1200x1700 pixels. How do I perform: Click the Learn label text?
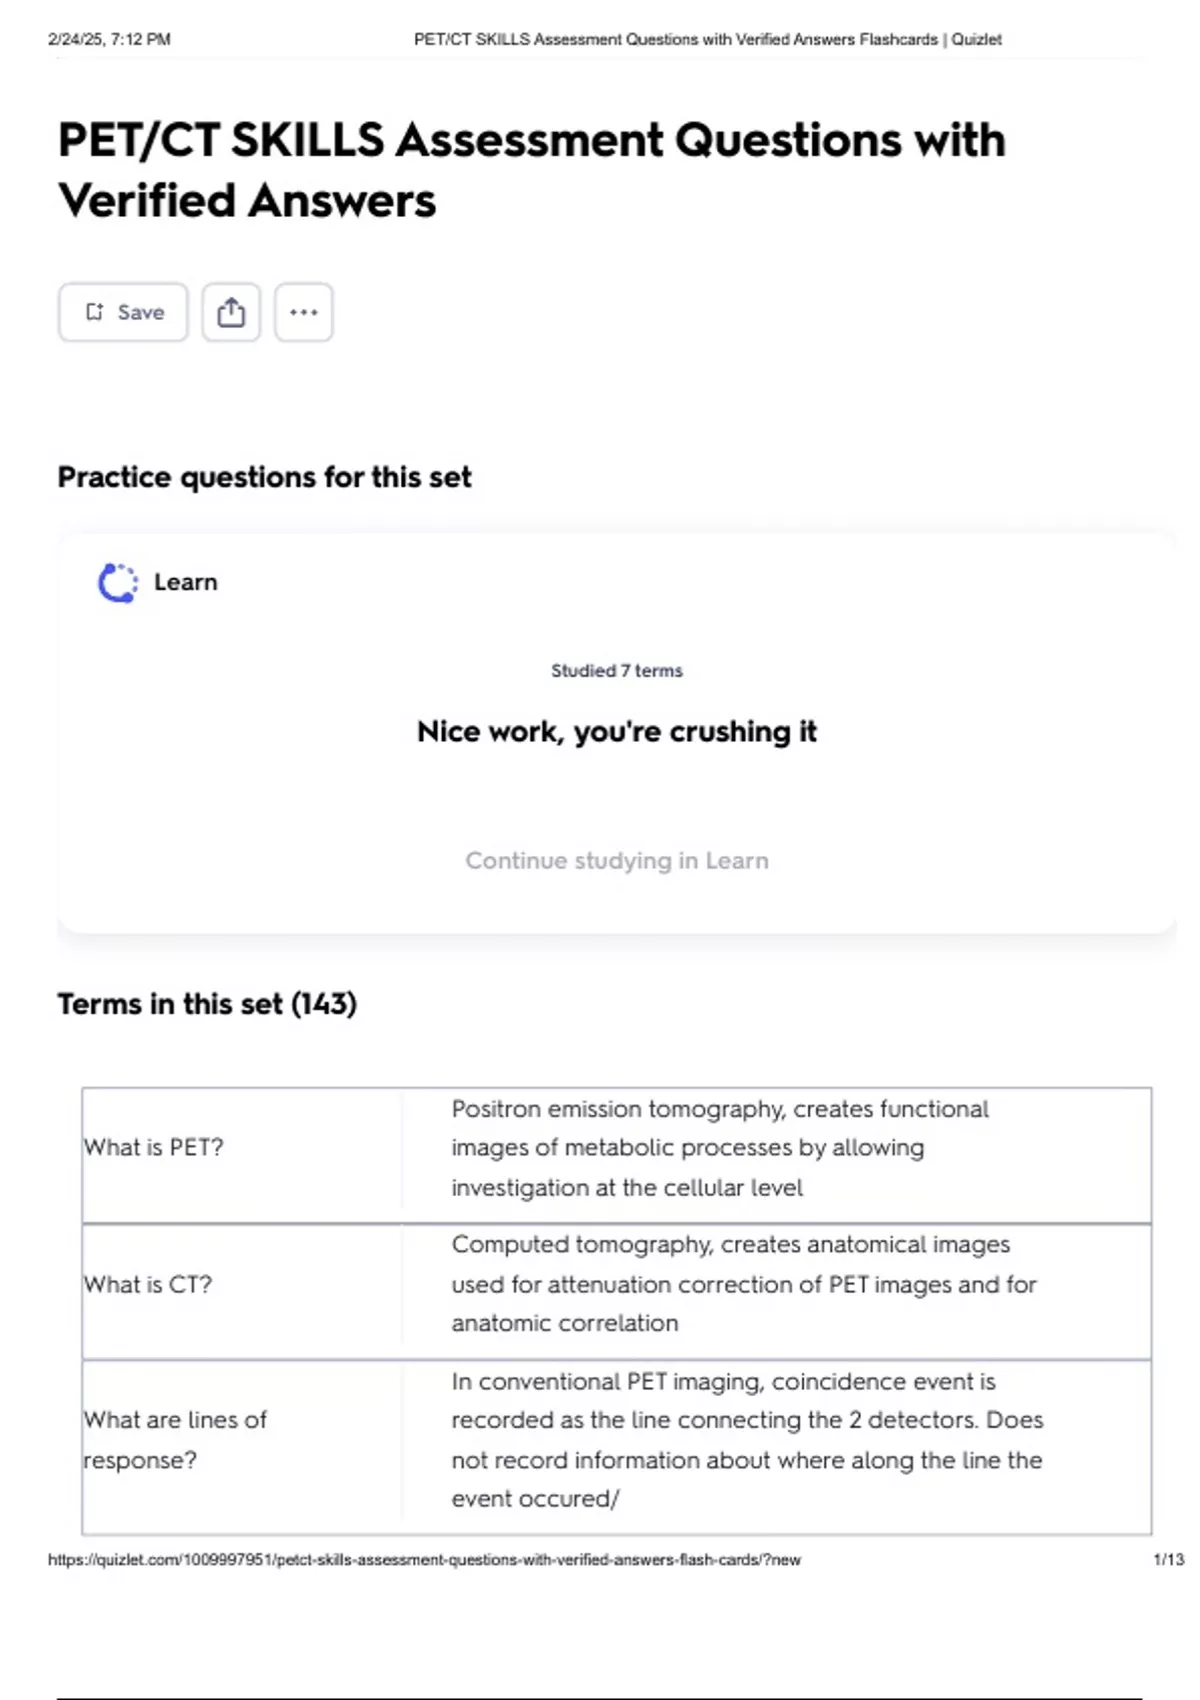(185, 582)
